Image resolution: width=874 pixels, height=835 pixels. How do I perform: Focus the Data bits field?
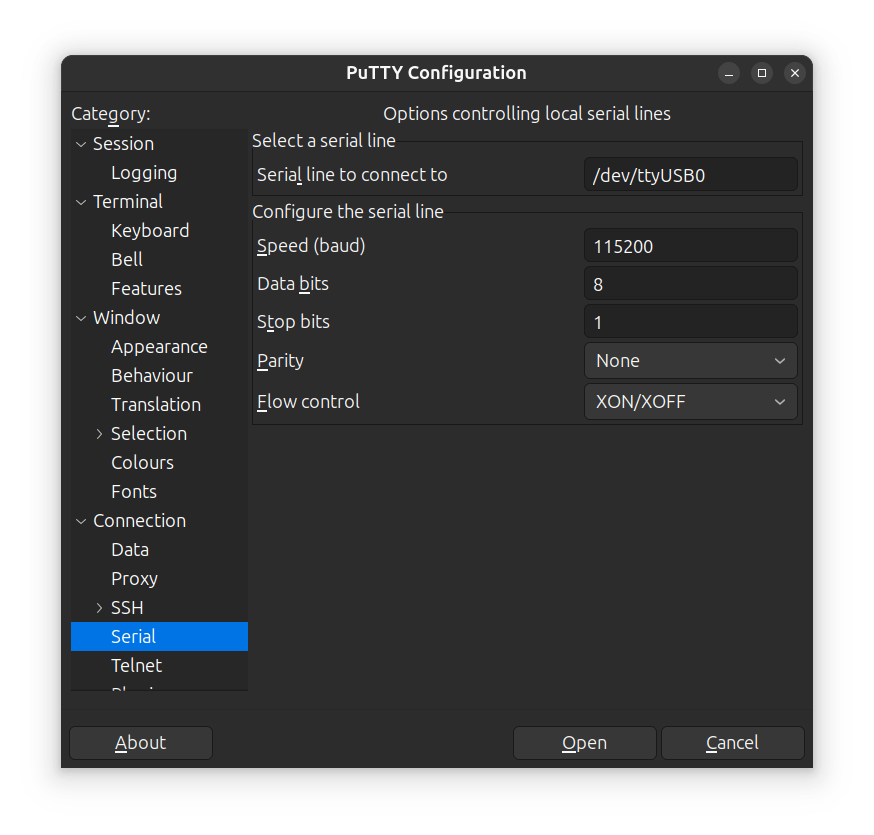[x=691, y=284]
